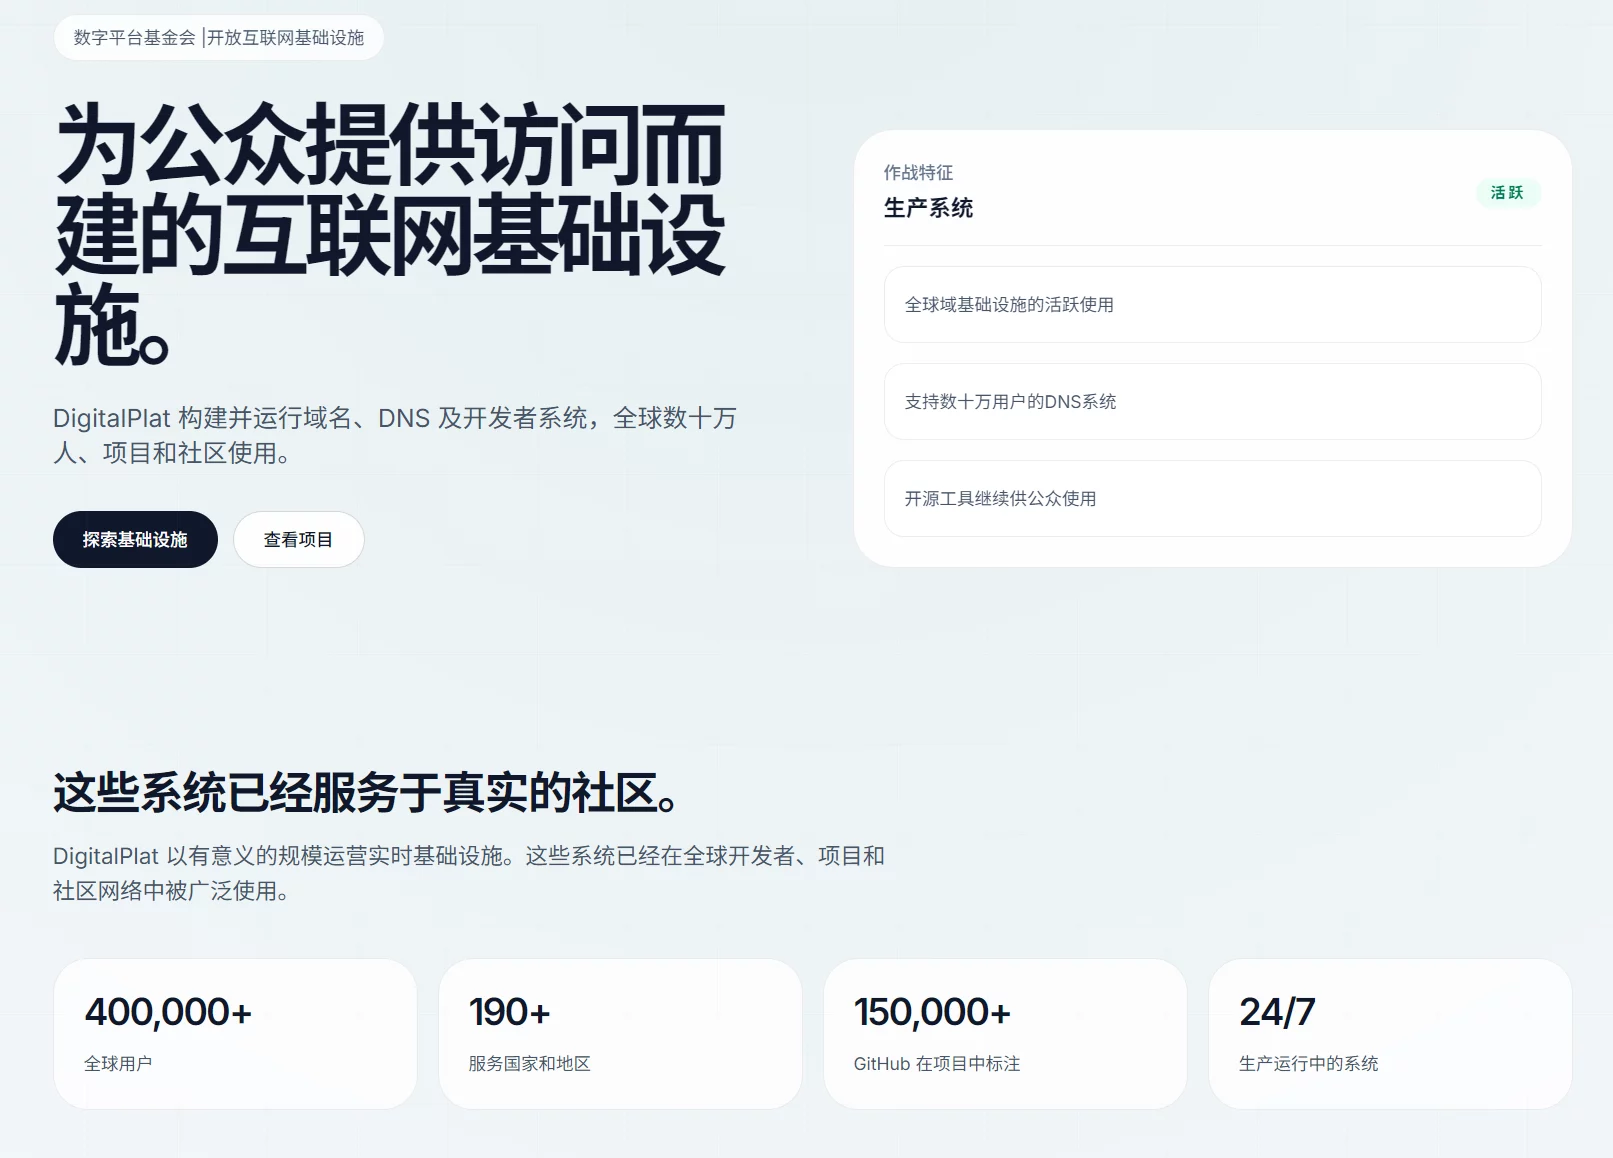Click the "全球用户" caption text
This screenshot has width=1613, height=1158.
point(112,1064)
